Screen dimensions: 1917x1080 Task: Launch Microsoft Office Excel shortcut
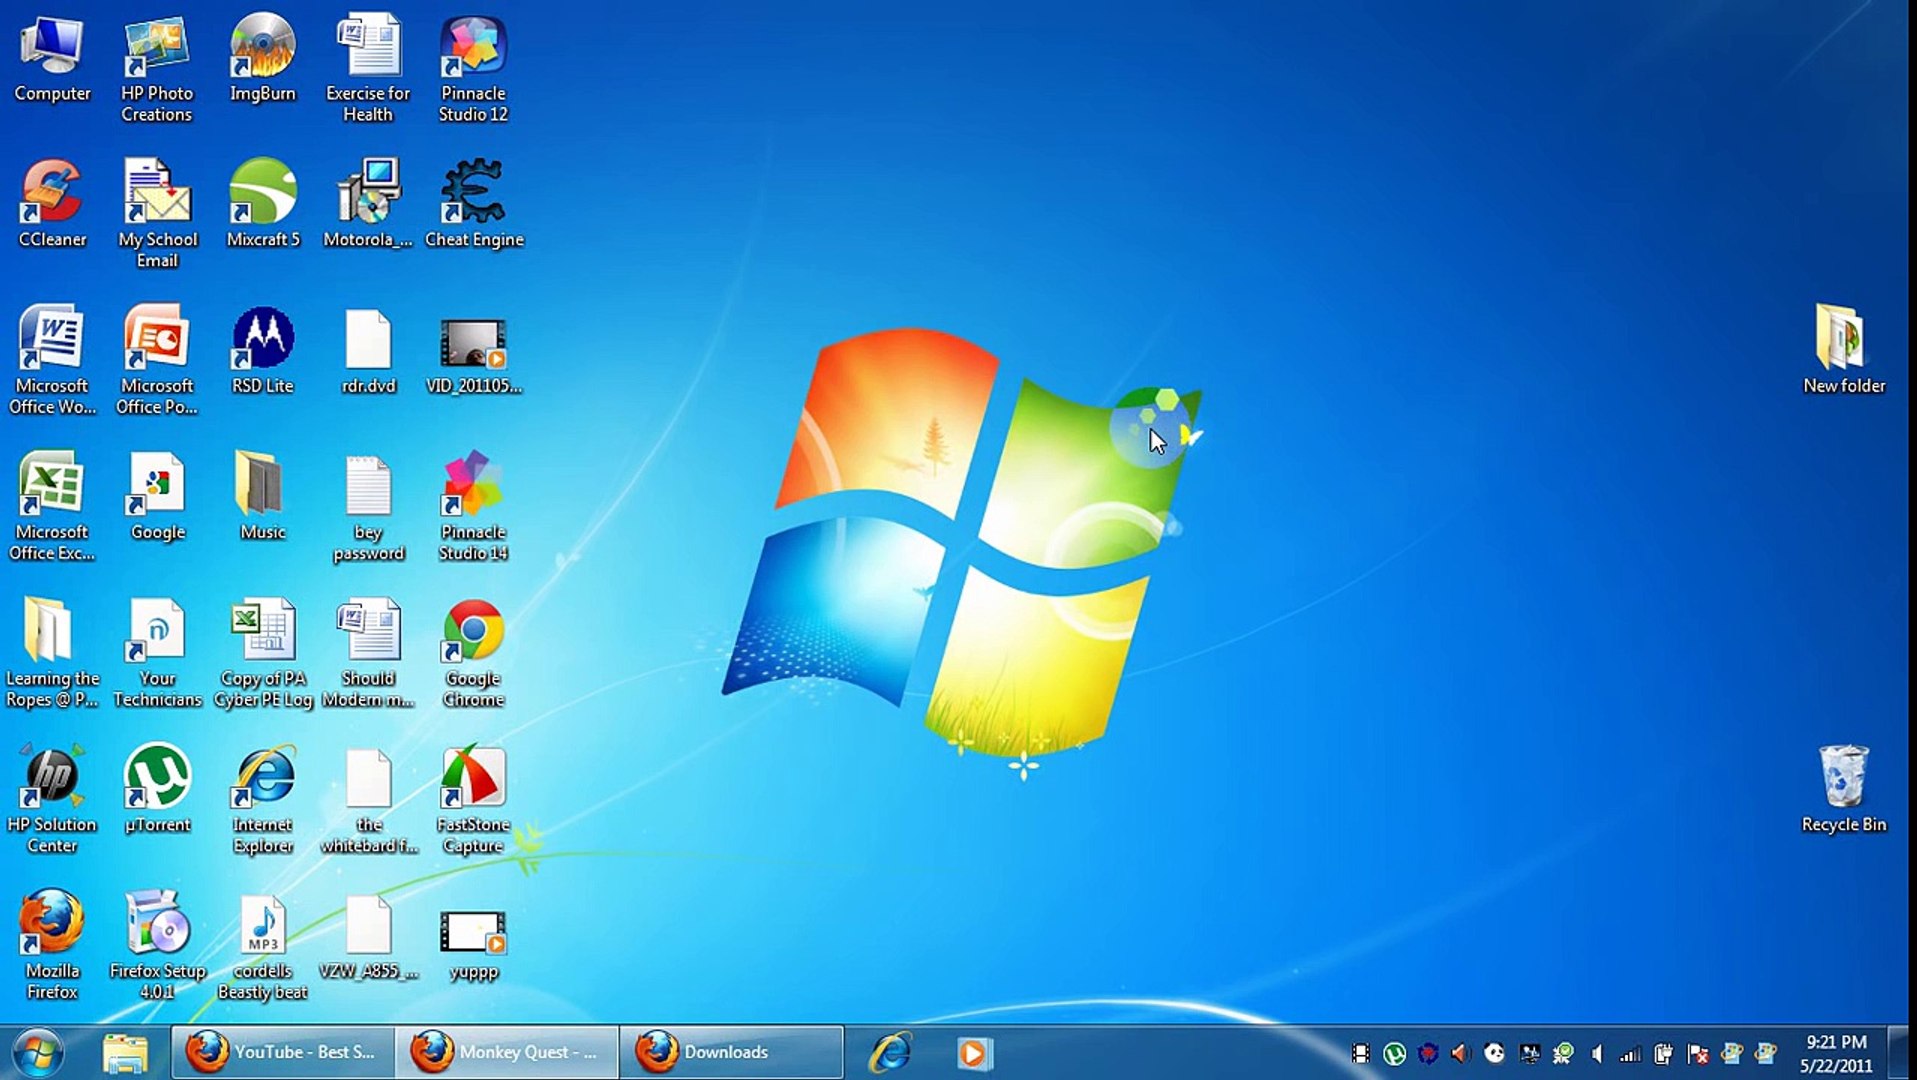click(x=52, y=507)
